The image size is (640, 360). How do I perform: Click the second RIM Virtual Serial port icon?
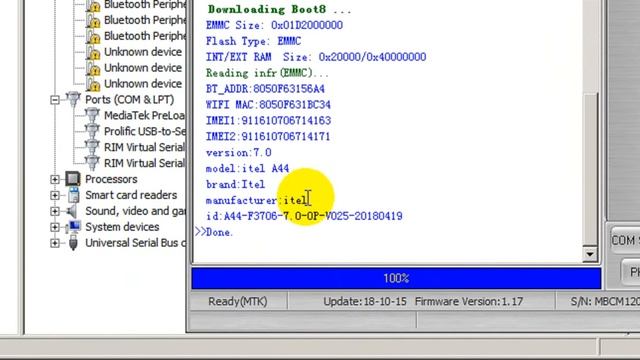click(x=92, y=163)
